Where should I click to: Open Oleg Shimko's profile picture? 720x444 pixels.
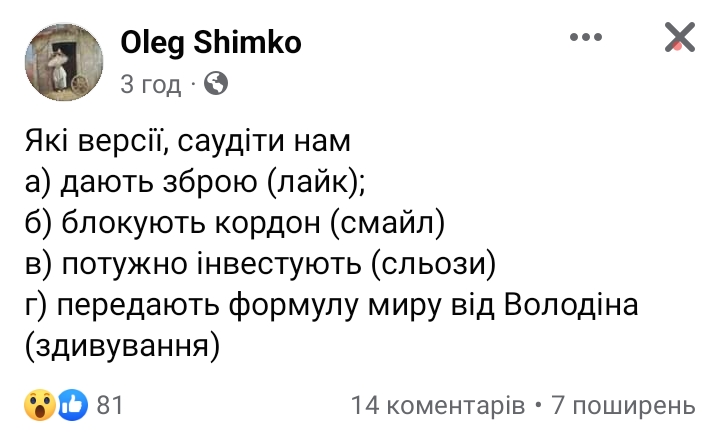pyautogui.click(x=64, y=62)
